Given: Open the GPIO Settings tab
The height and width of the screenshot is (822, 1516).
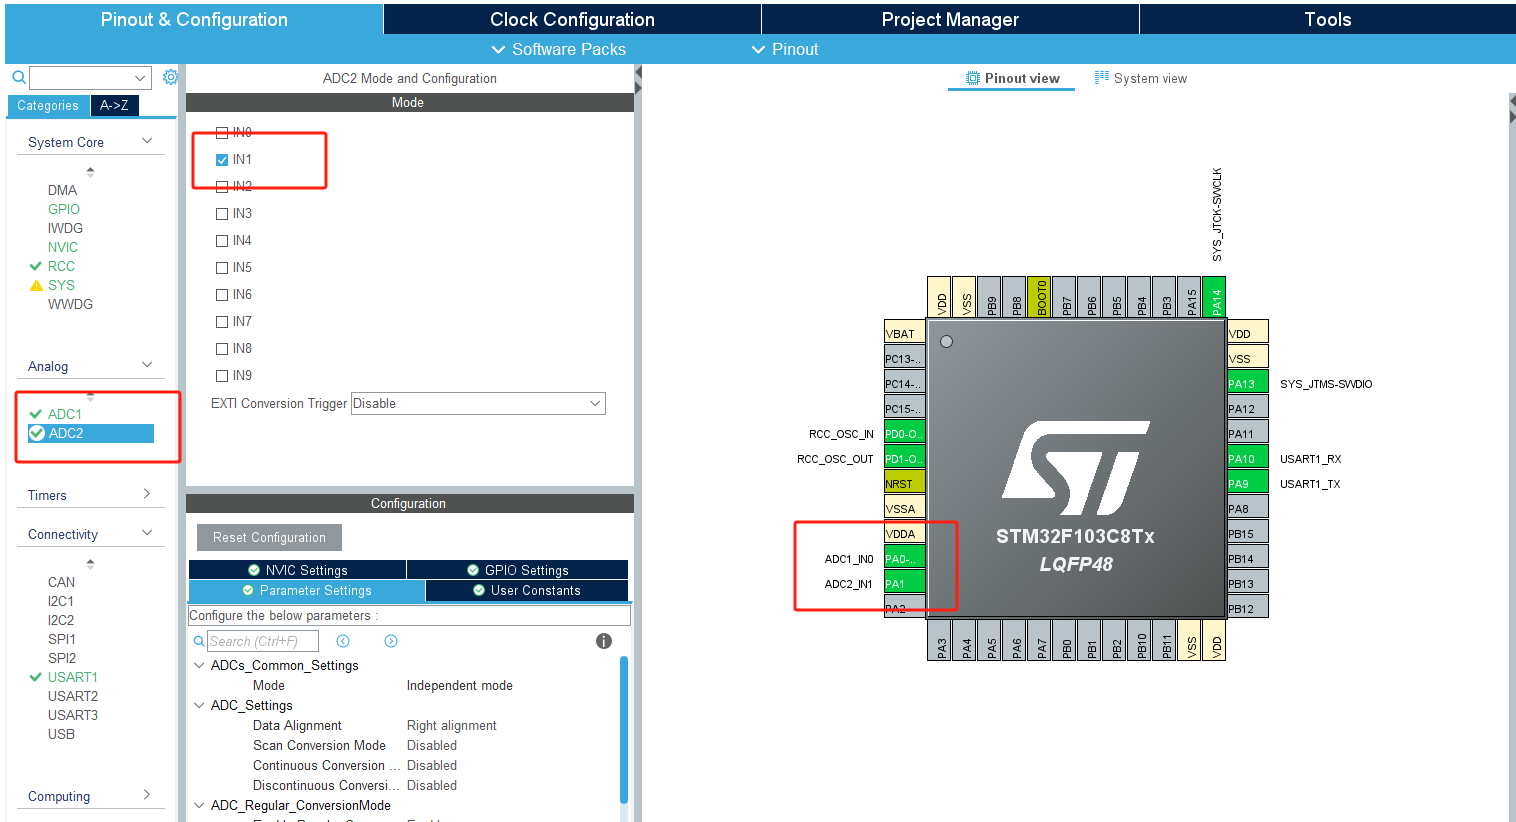Looking at the screenshot, I should tap(517, 570).
